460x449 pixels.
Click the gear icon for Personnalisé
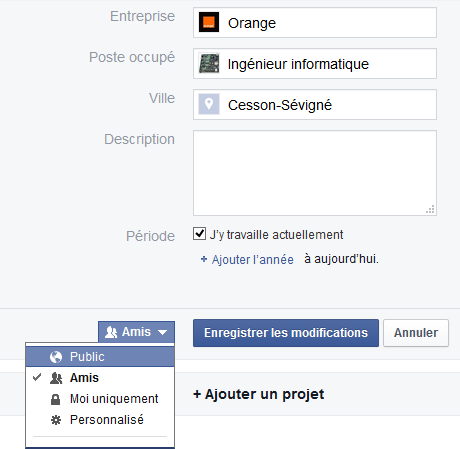point(56,420)
